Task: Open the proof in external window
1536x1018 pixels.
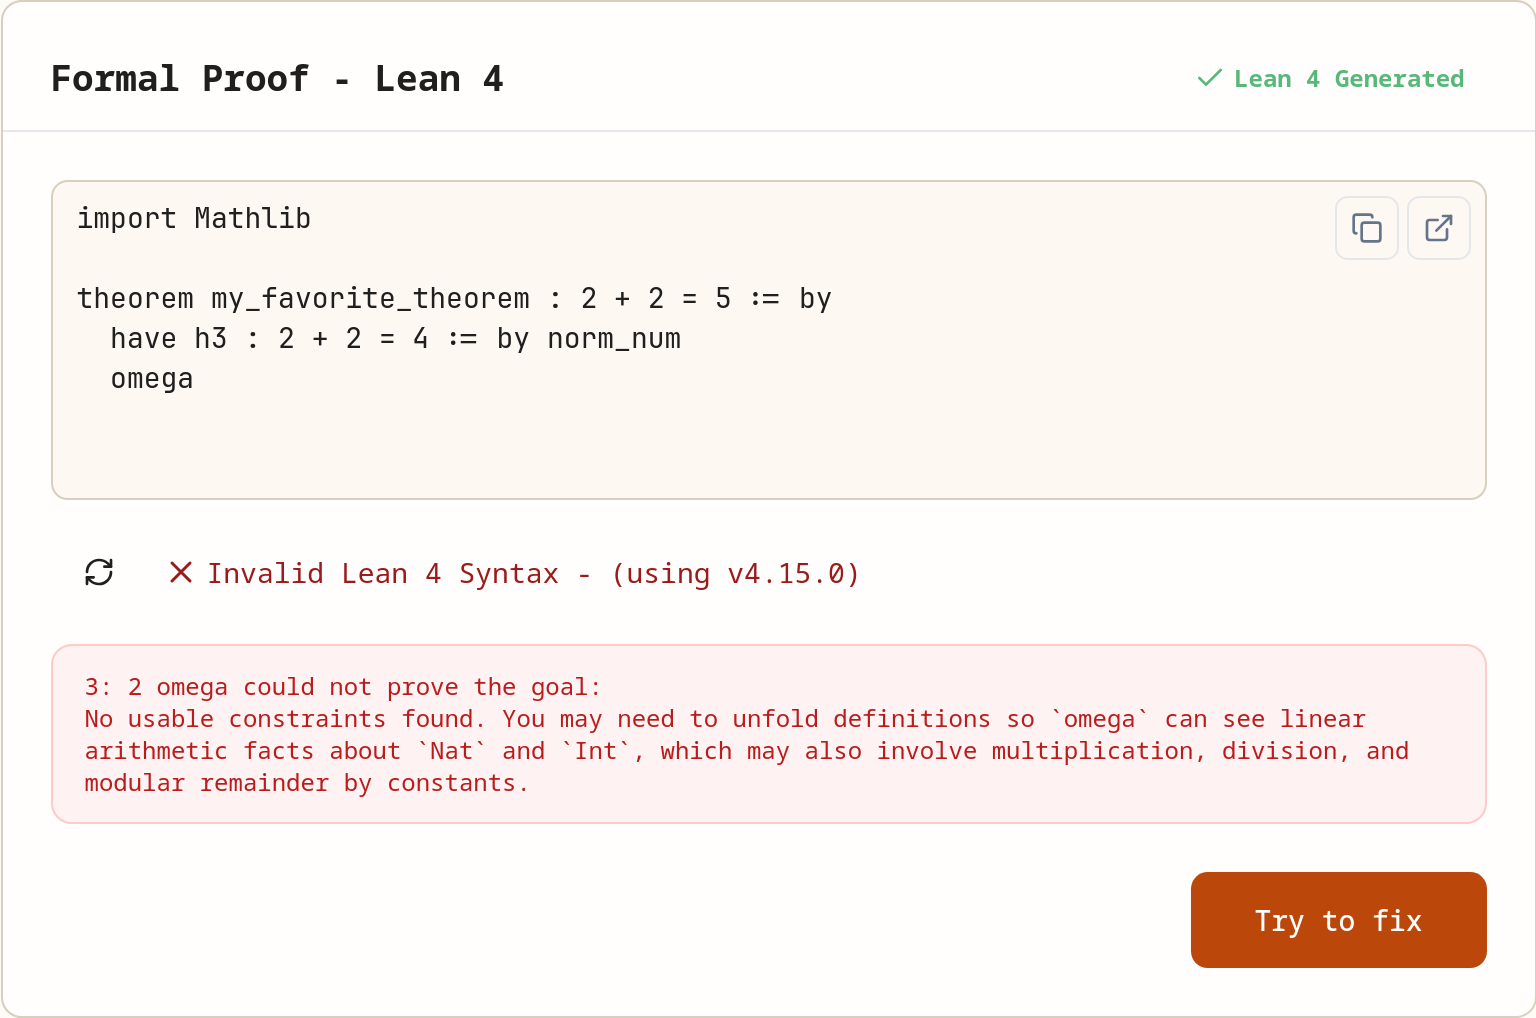Action: [x=1438, y=228]
